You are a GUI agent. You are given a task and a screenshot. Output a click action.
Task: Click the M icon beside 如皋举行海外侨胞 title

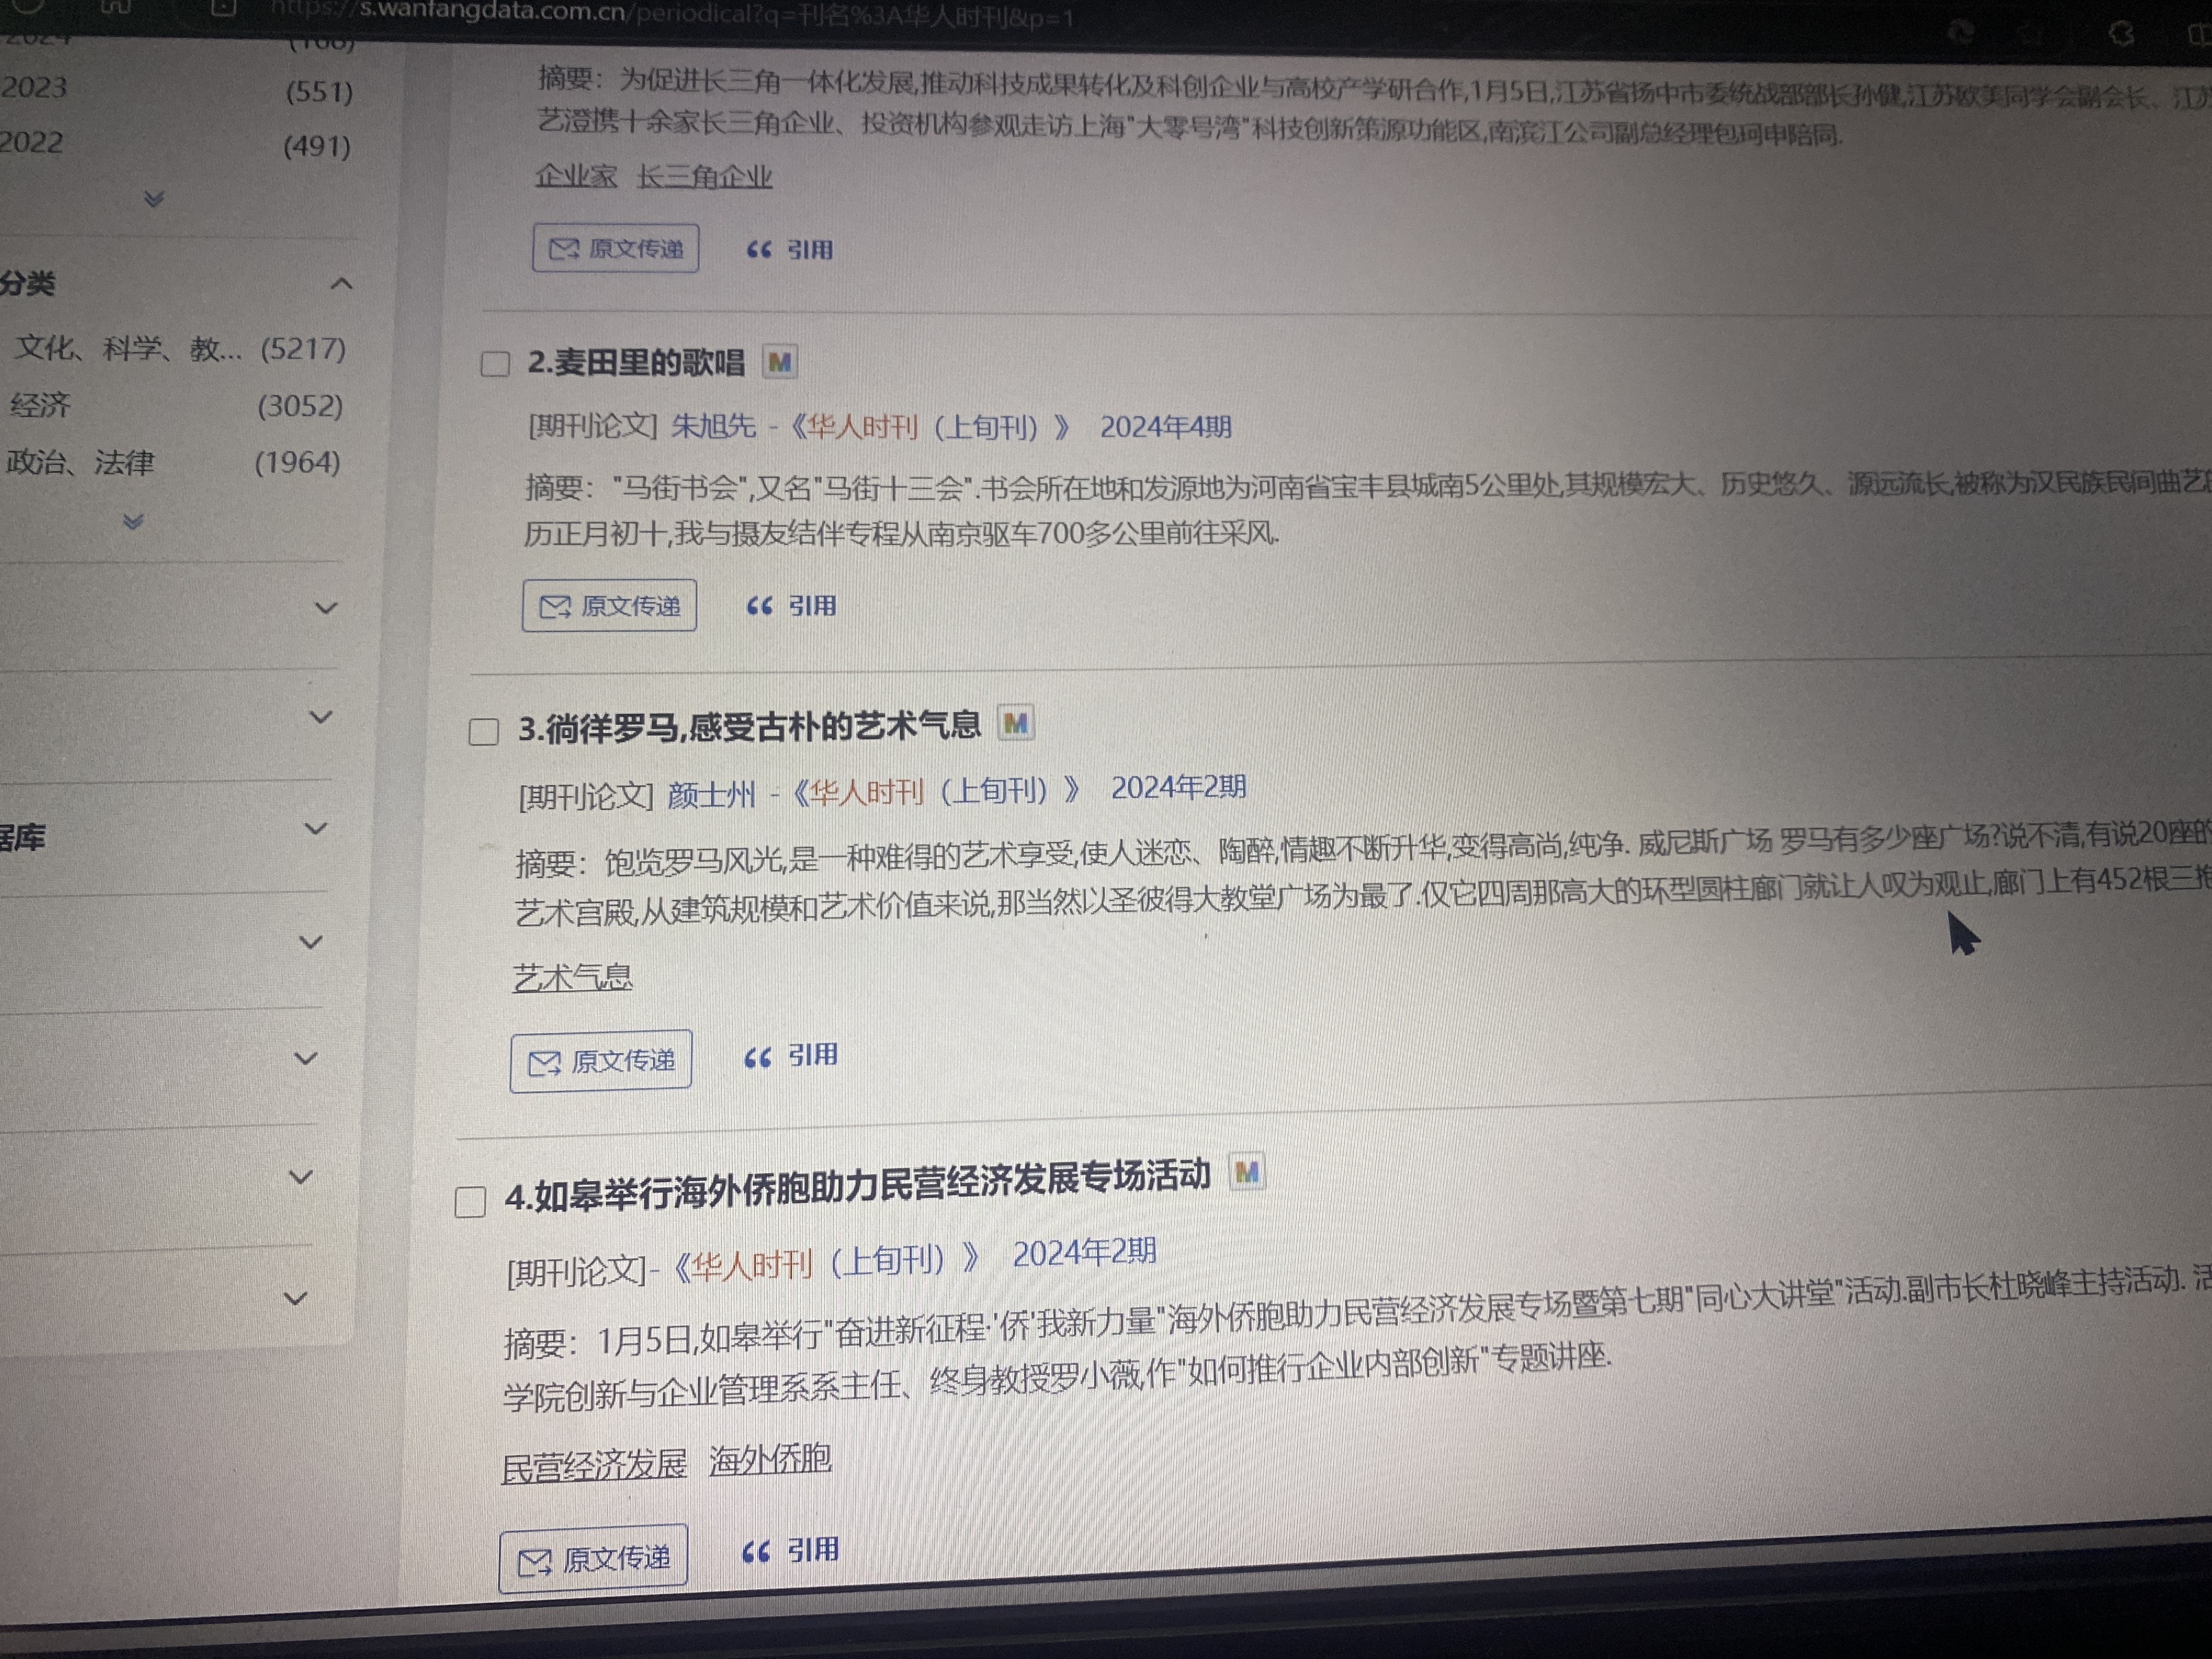[x=1246, y=1172]
